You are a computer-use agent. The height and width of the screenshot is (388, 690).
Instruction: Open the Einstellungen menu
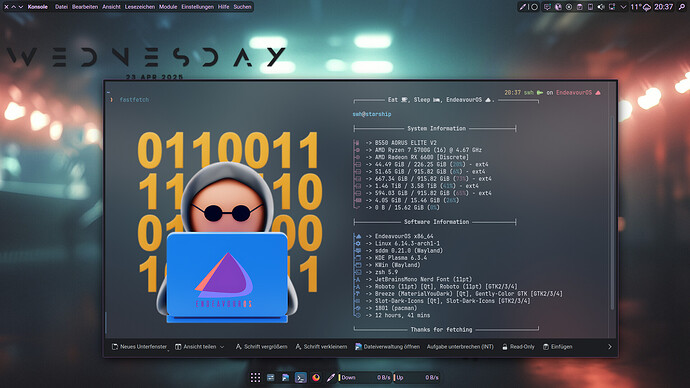point(197,7)
